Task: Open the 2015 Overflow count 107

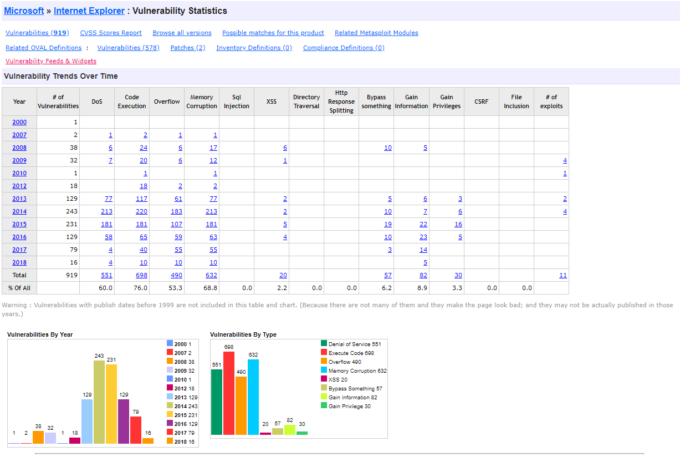Action: click(176, 224)
